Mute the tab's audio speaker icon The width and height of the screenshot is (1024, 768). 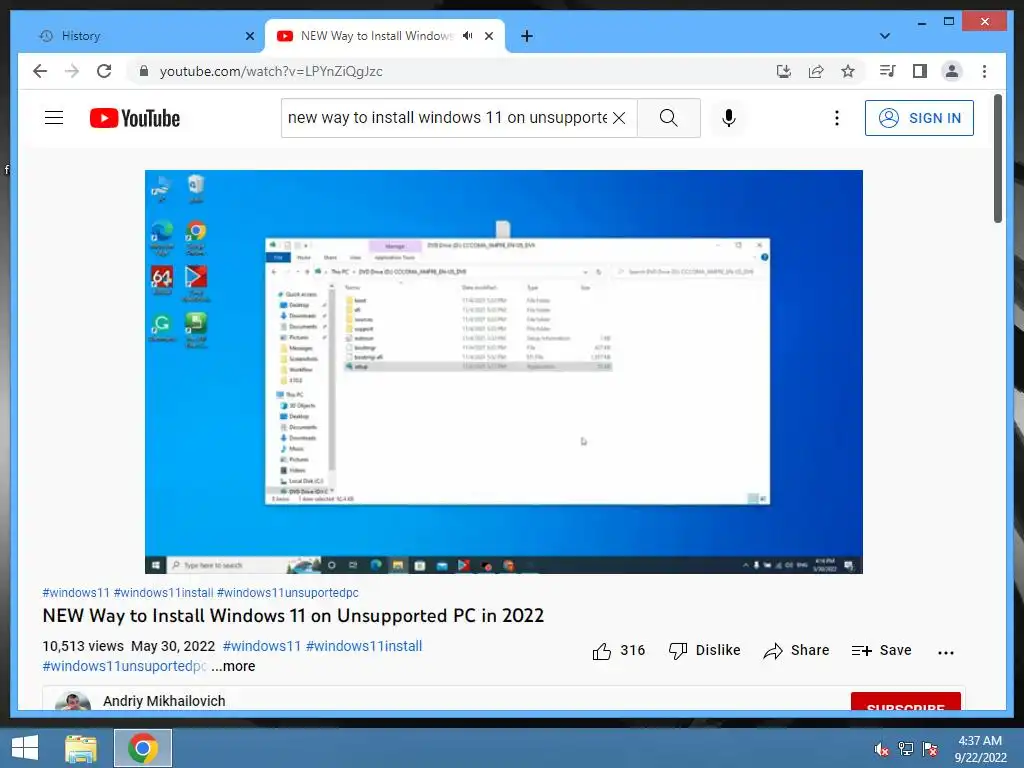coord(468,36)
